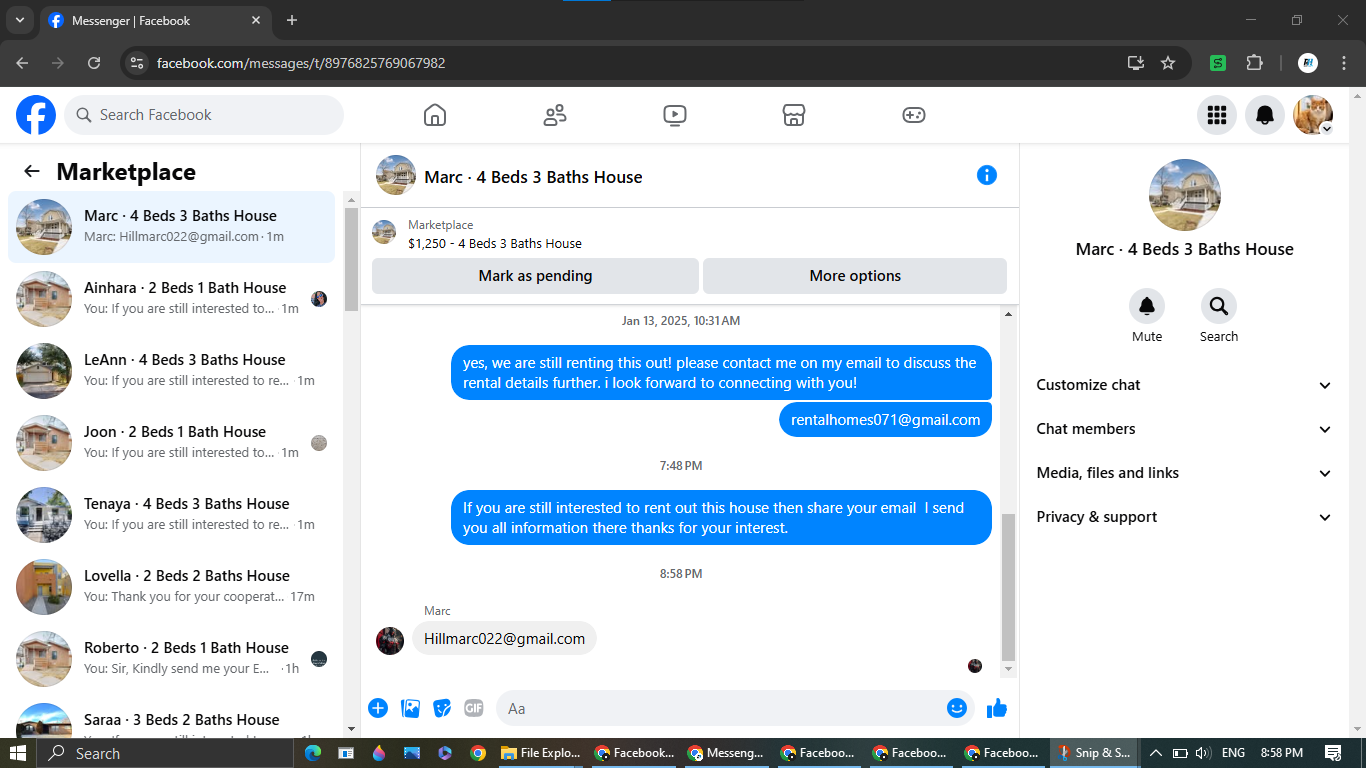Open the browser Extensions puzzle icon
The width and height of the screenshot is (1366, 768).
[x=1254, y=63]
